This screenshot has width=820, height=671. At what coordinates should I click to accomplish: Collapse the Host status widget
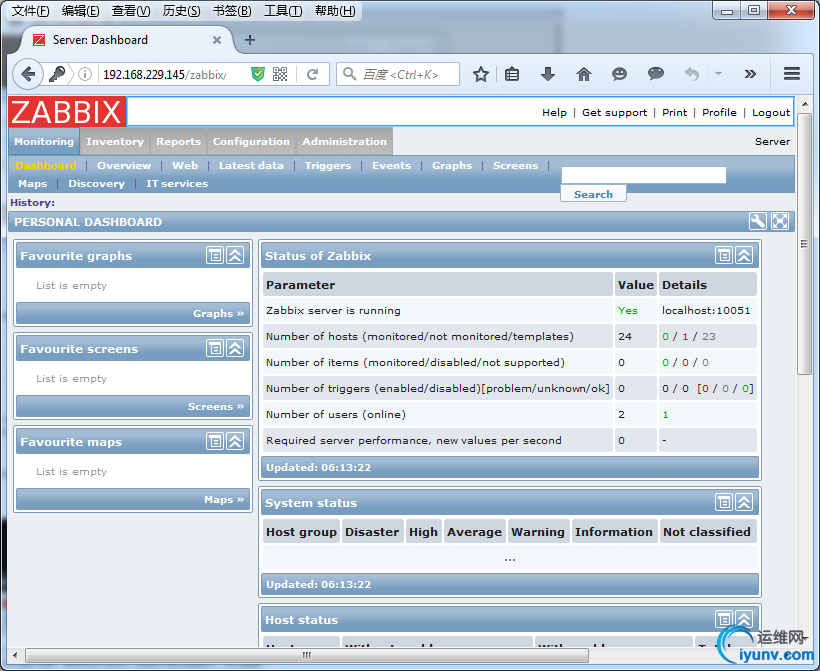744,619
